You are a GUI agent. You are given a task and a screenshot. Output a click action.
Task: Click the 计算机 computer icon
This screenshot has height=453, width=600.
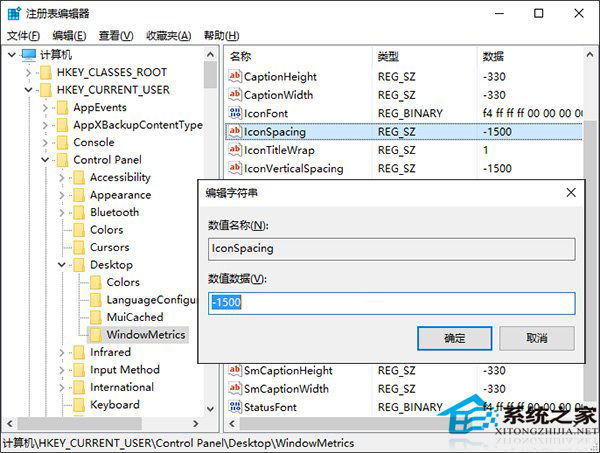pyautogui.click(x=29, y=55)
